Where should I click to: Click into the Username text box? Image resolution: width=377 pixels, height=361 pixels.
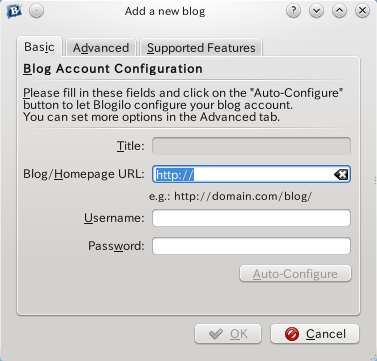click(x=251, y=218)
